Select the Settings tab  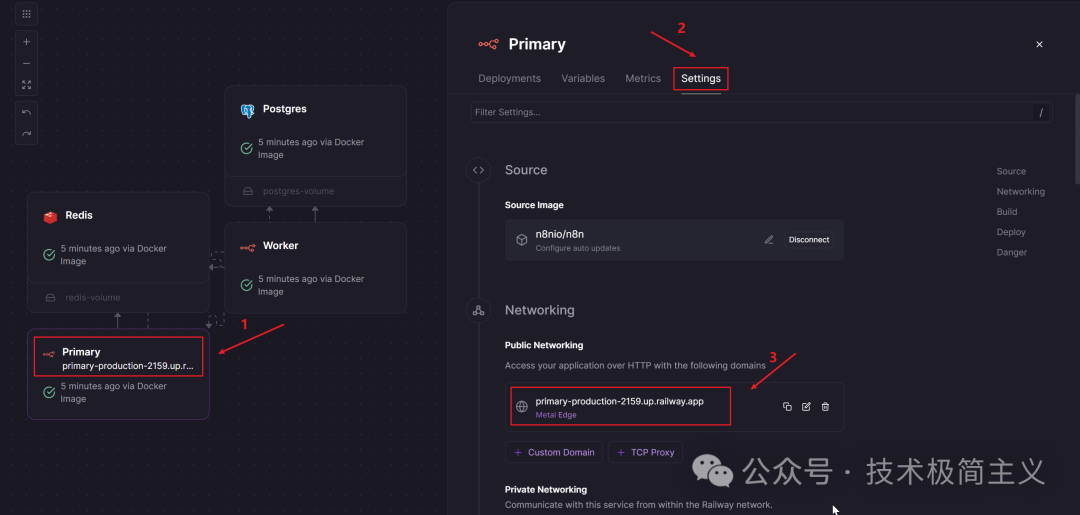pyautogui.click(x=700, y=78)
